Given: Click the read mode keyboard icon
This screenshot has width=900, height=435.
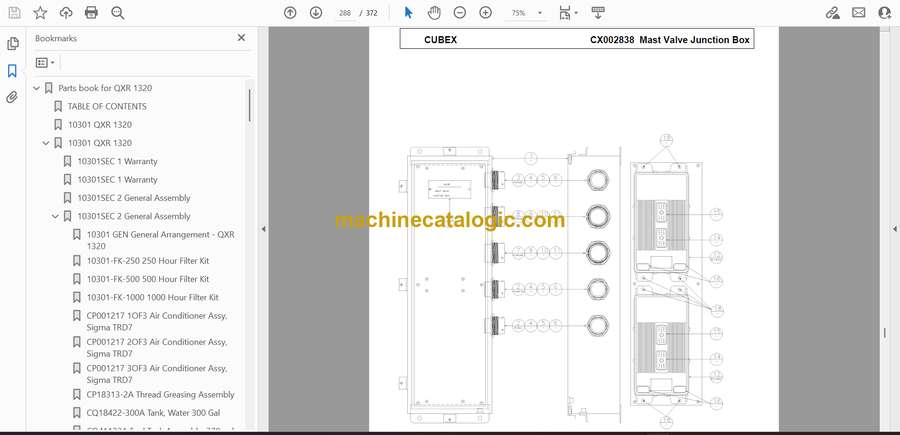Looking at the screenshot, I should tap(598, 13).
